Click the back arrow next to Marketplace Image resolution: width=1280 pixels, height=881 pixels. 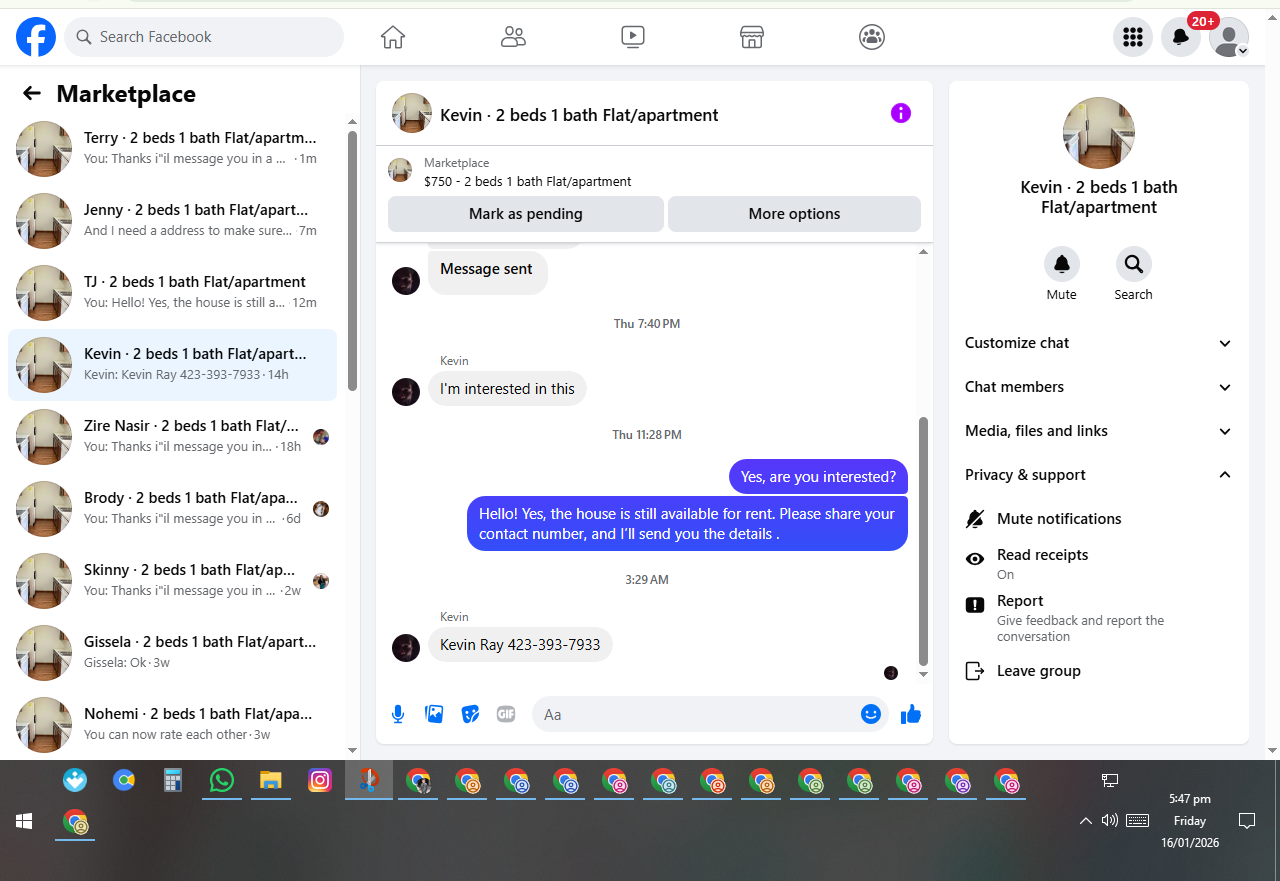pyautogui.click(x=32, y=93)
